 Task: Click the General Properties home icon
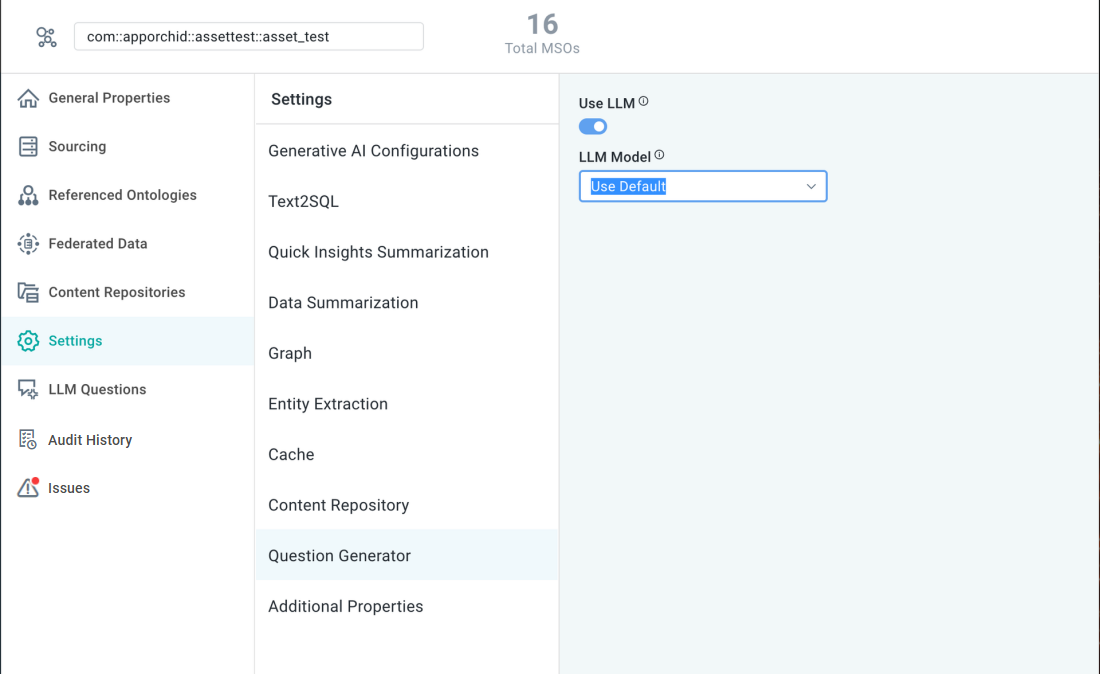[28, 98]
